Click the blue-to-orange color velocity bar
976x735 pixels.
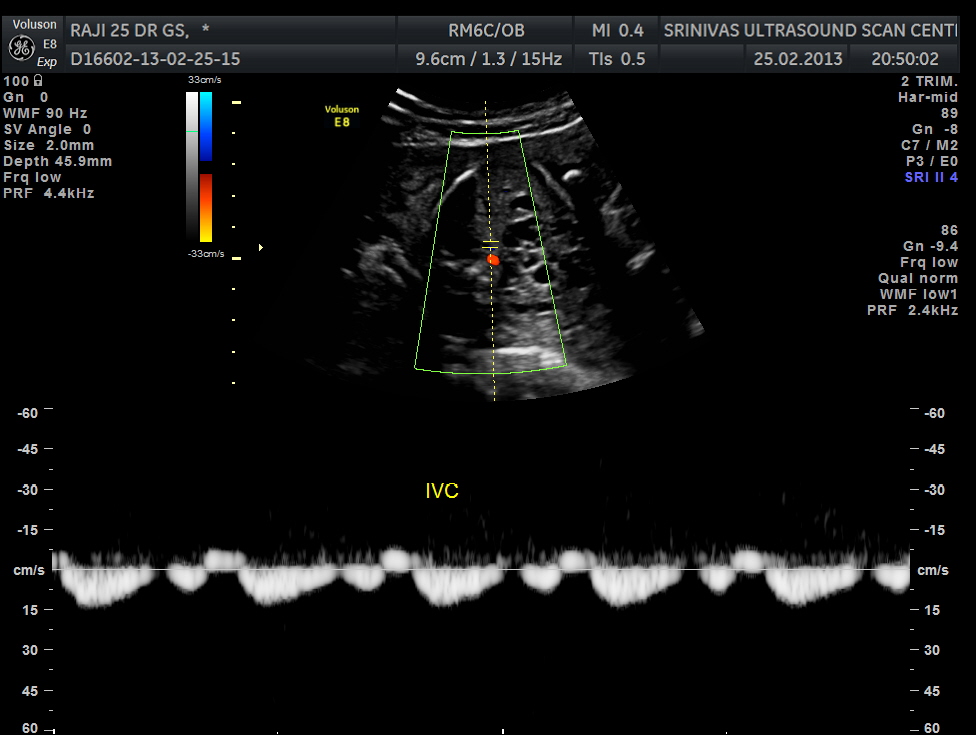pyautogui.click(x=206, y=166)
